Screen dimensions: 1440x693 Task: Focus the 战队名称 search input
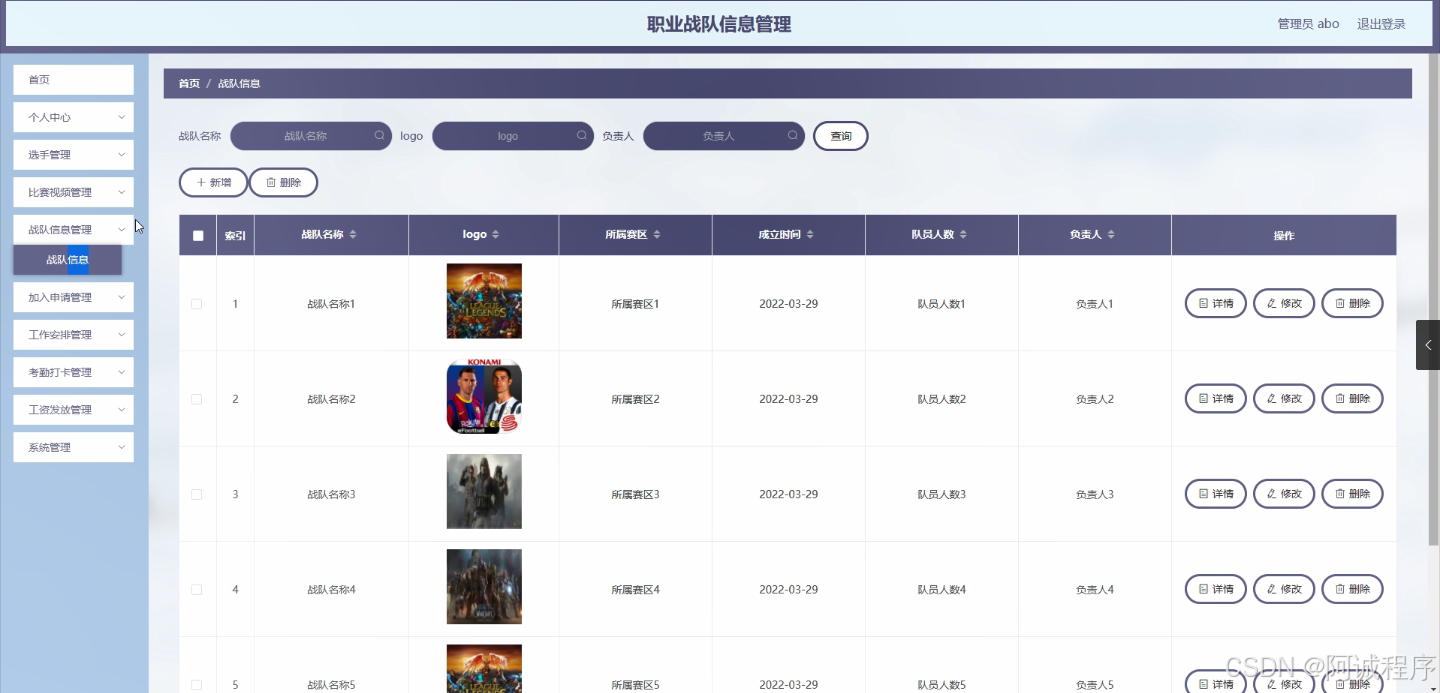coord(311,136)
